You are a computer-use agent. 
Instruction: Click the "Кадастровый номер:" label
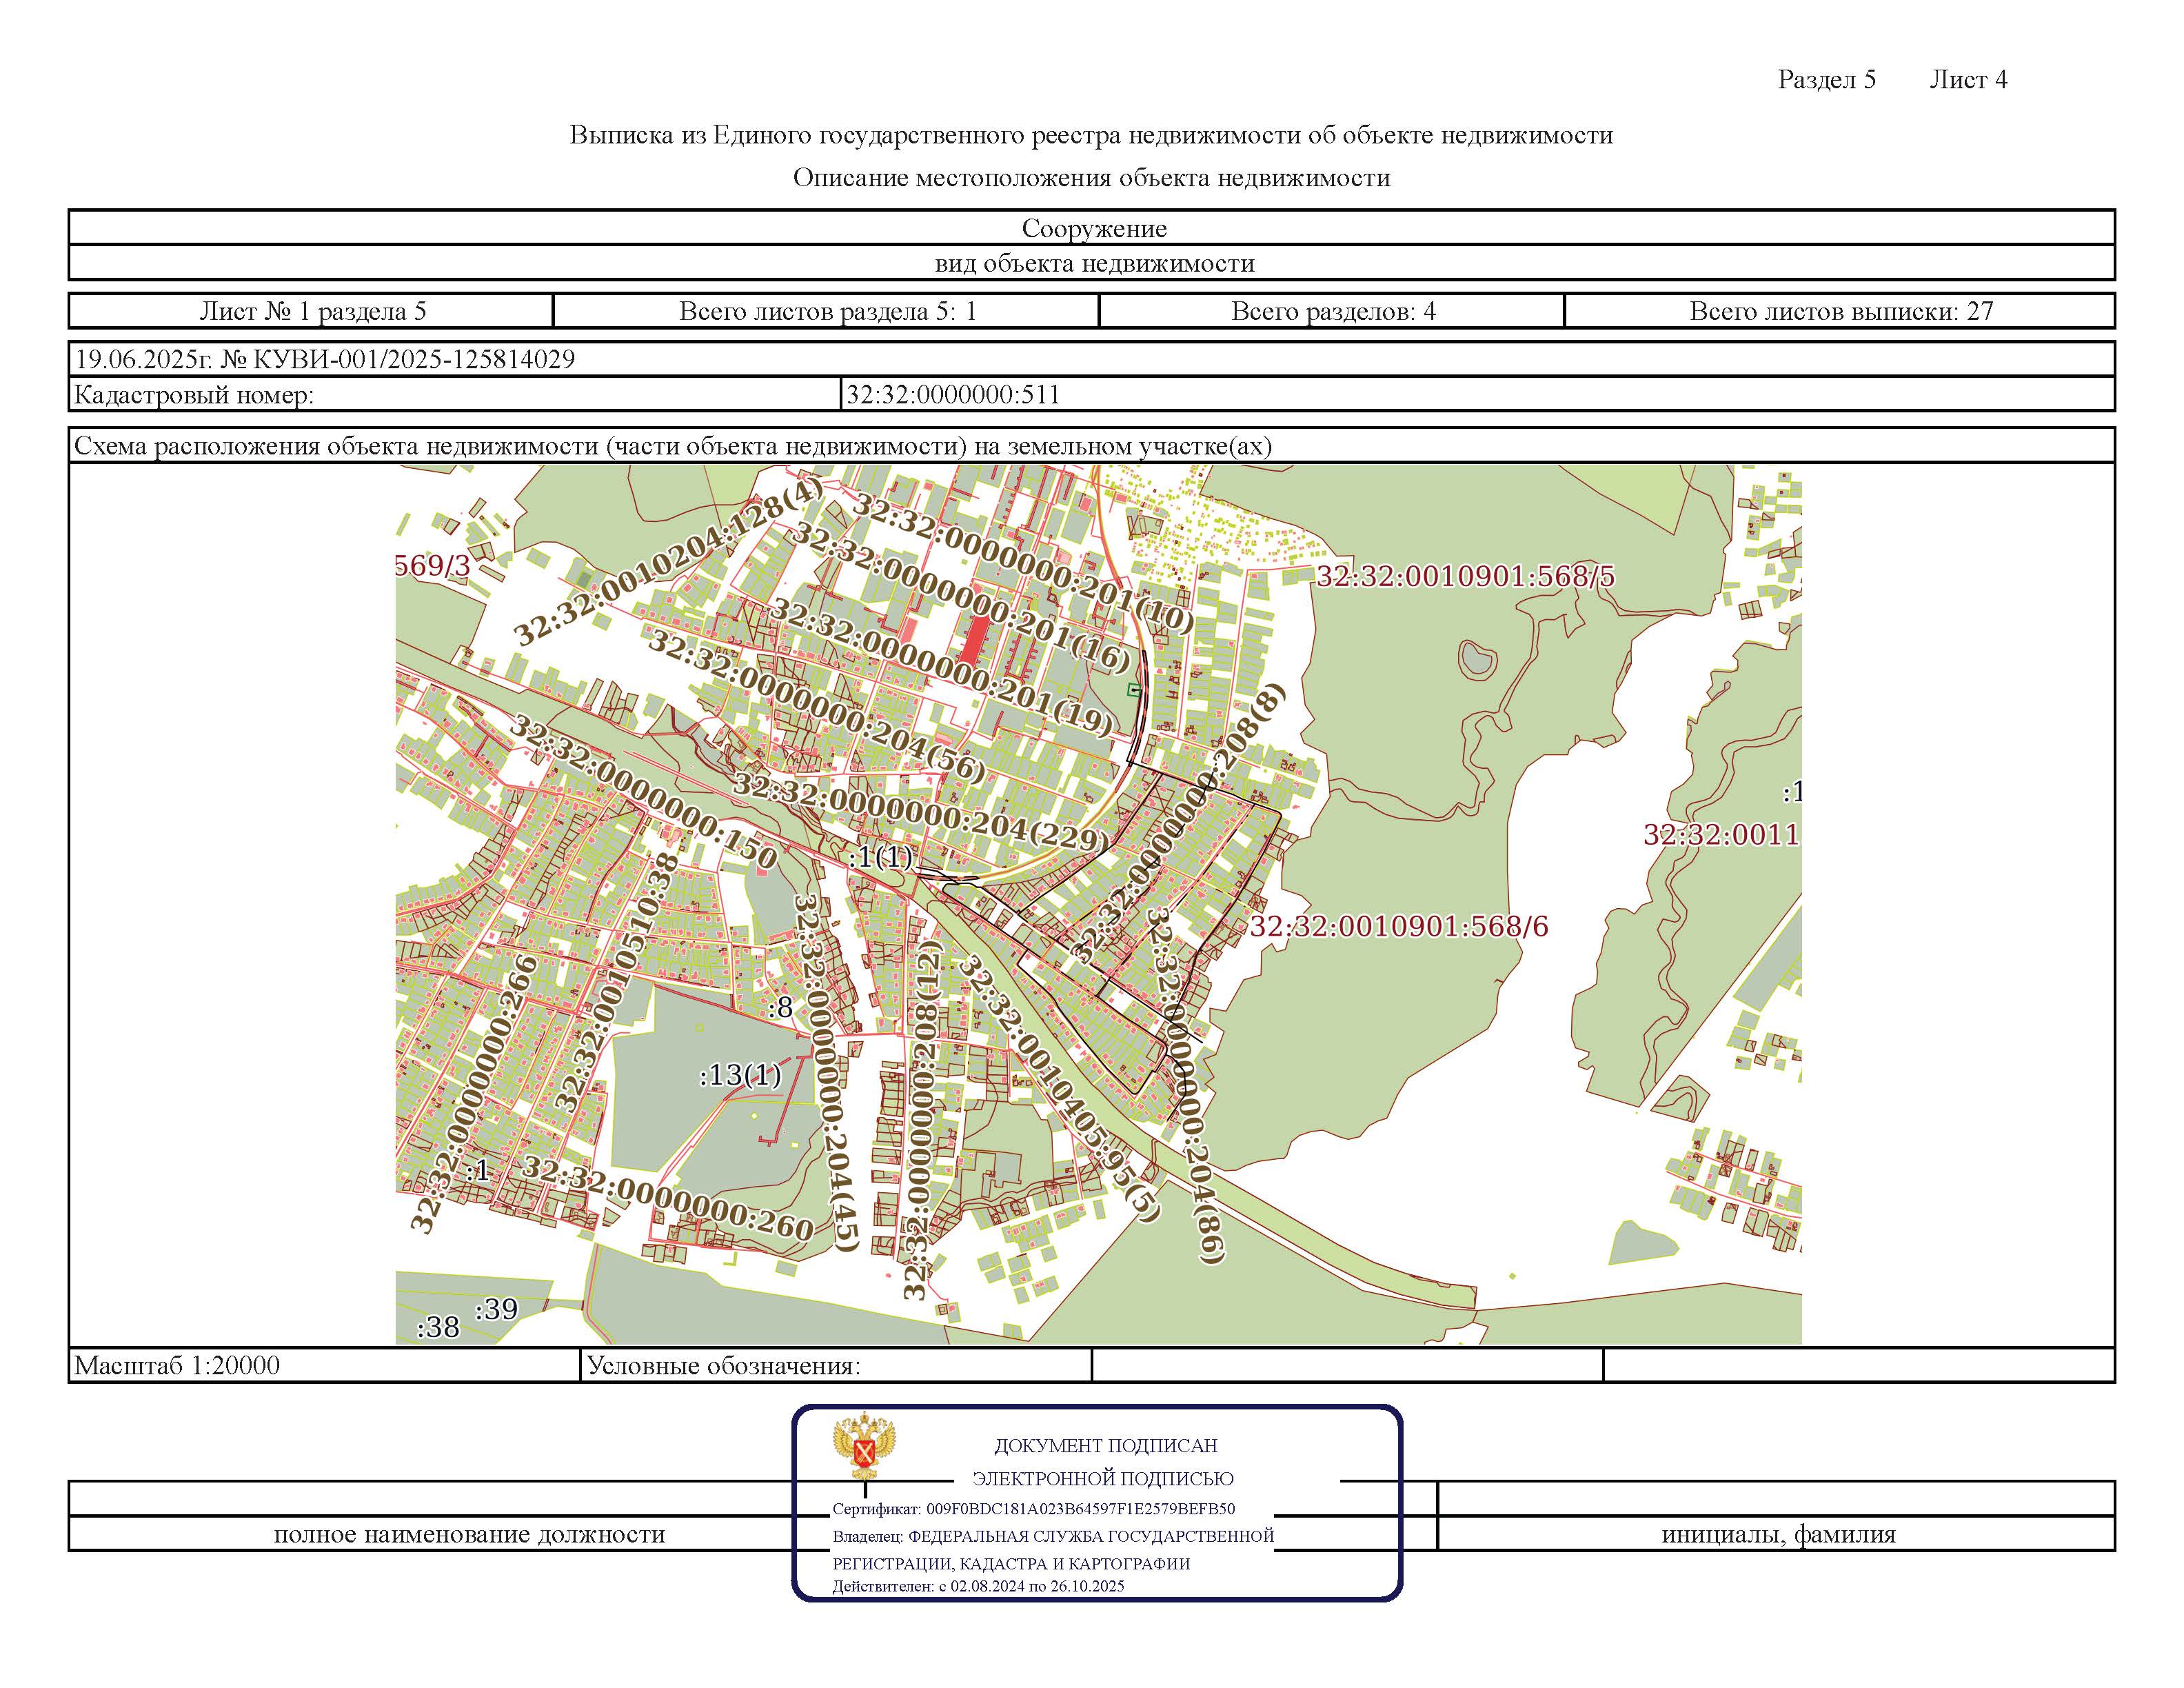[194, 395]
